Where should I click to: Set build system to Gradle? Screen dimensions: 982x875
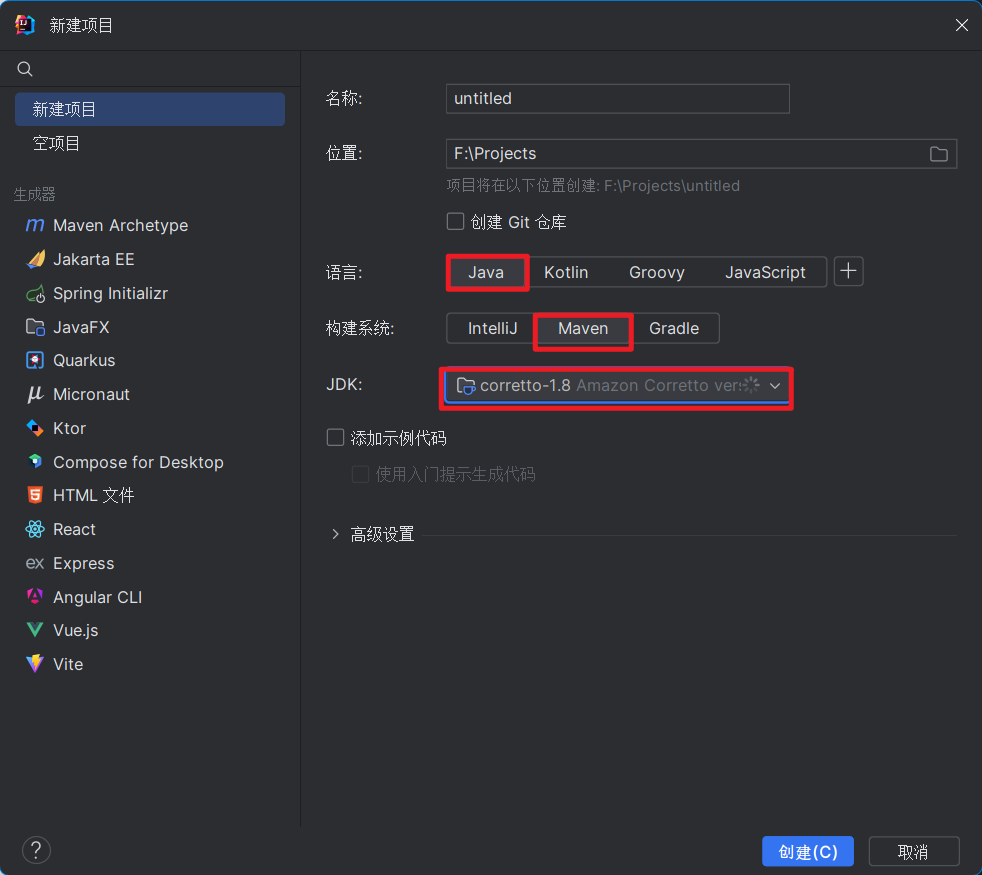click(x=674, y=328)
